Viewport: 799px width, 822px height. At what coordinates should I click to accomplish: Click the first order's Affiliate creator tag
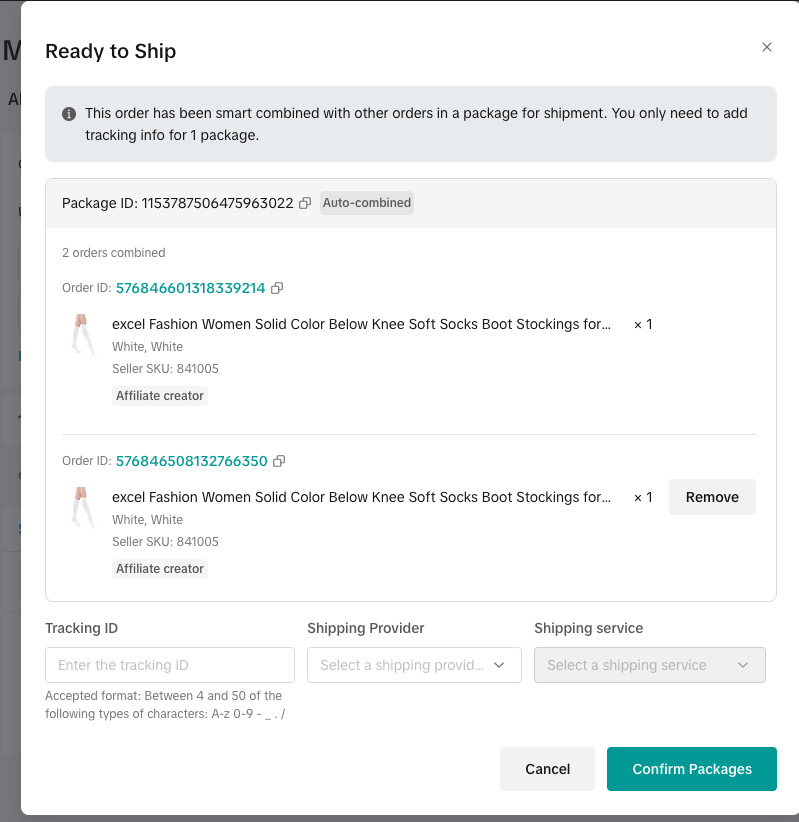(x=160, y=396)
